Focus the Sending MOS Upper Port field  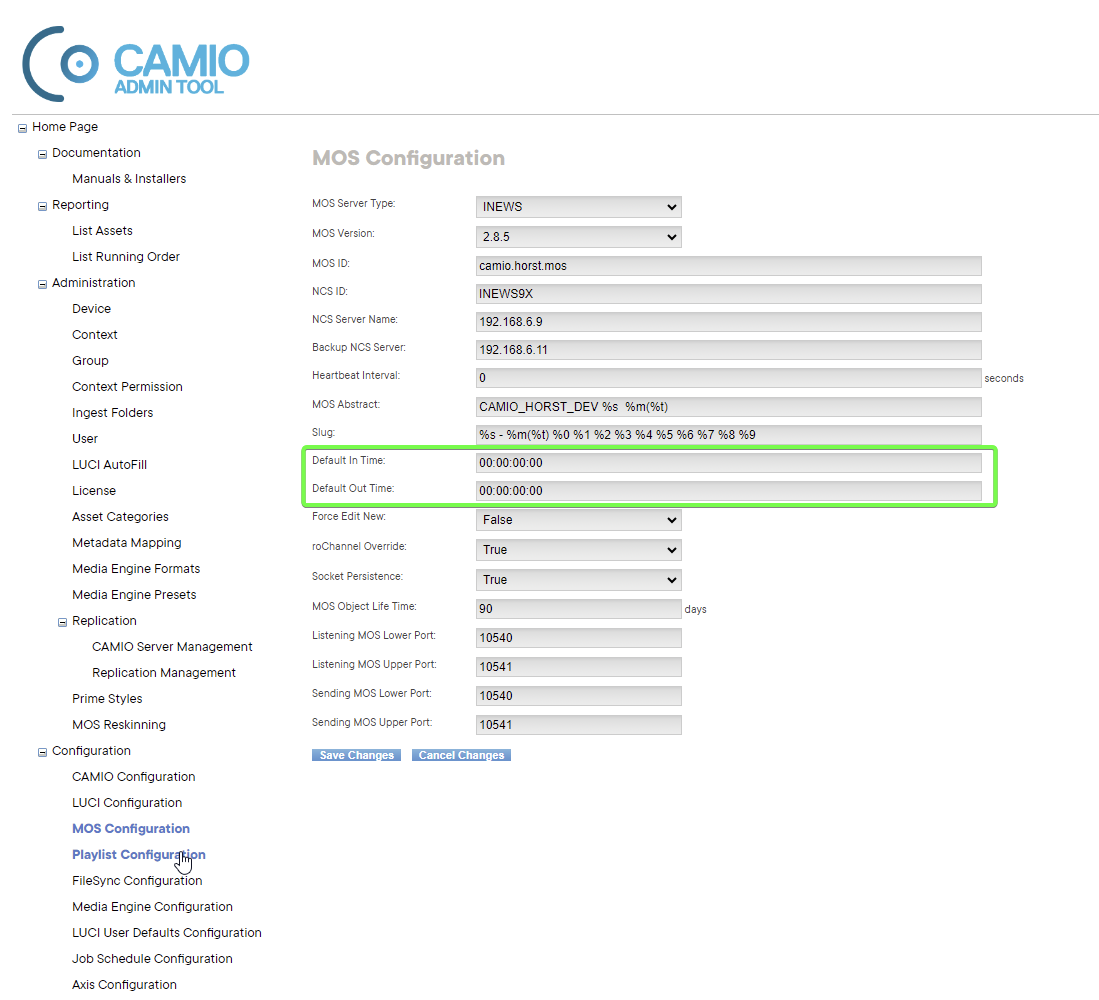click(578, 725)
